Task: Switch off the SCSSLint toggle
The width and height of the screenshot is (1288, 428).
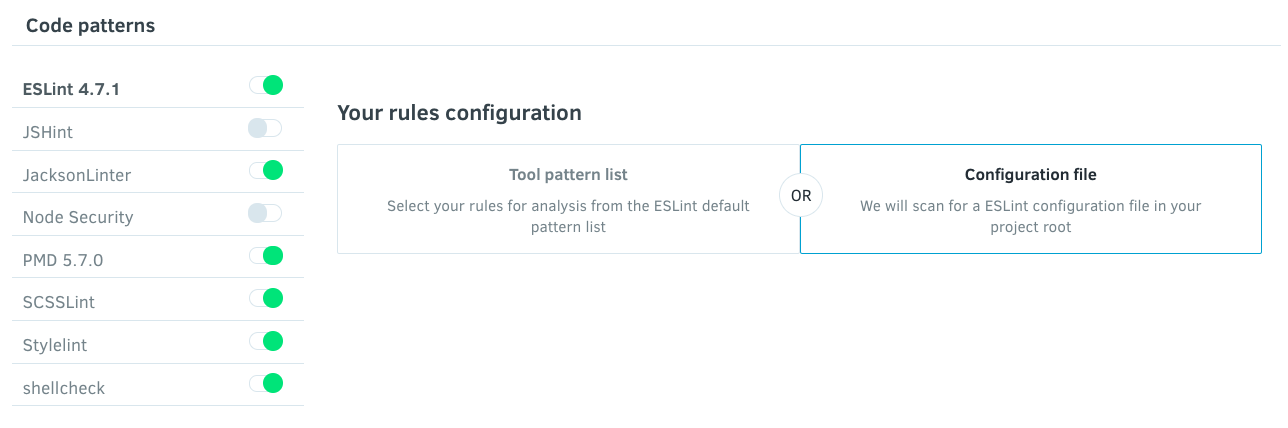Action: [x=266, y=298]
